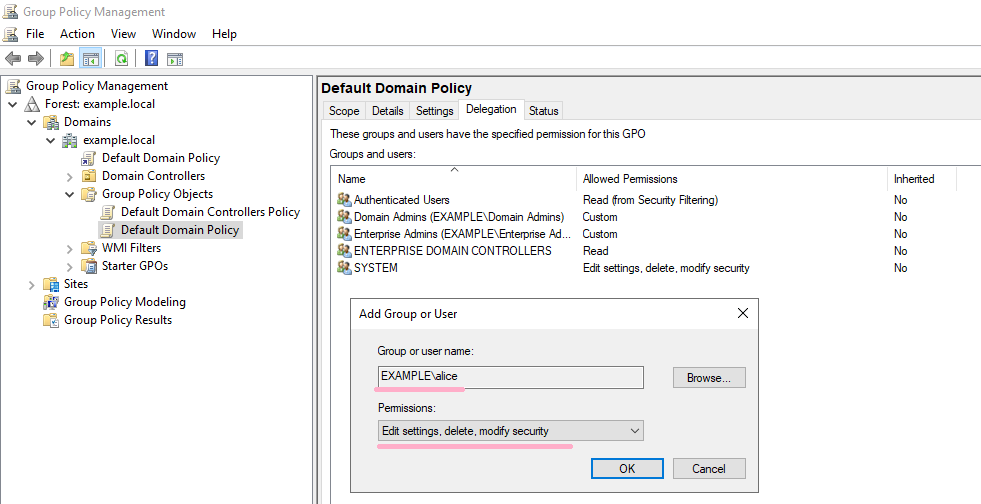Click the Inherited column header

point(922,179)
